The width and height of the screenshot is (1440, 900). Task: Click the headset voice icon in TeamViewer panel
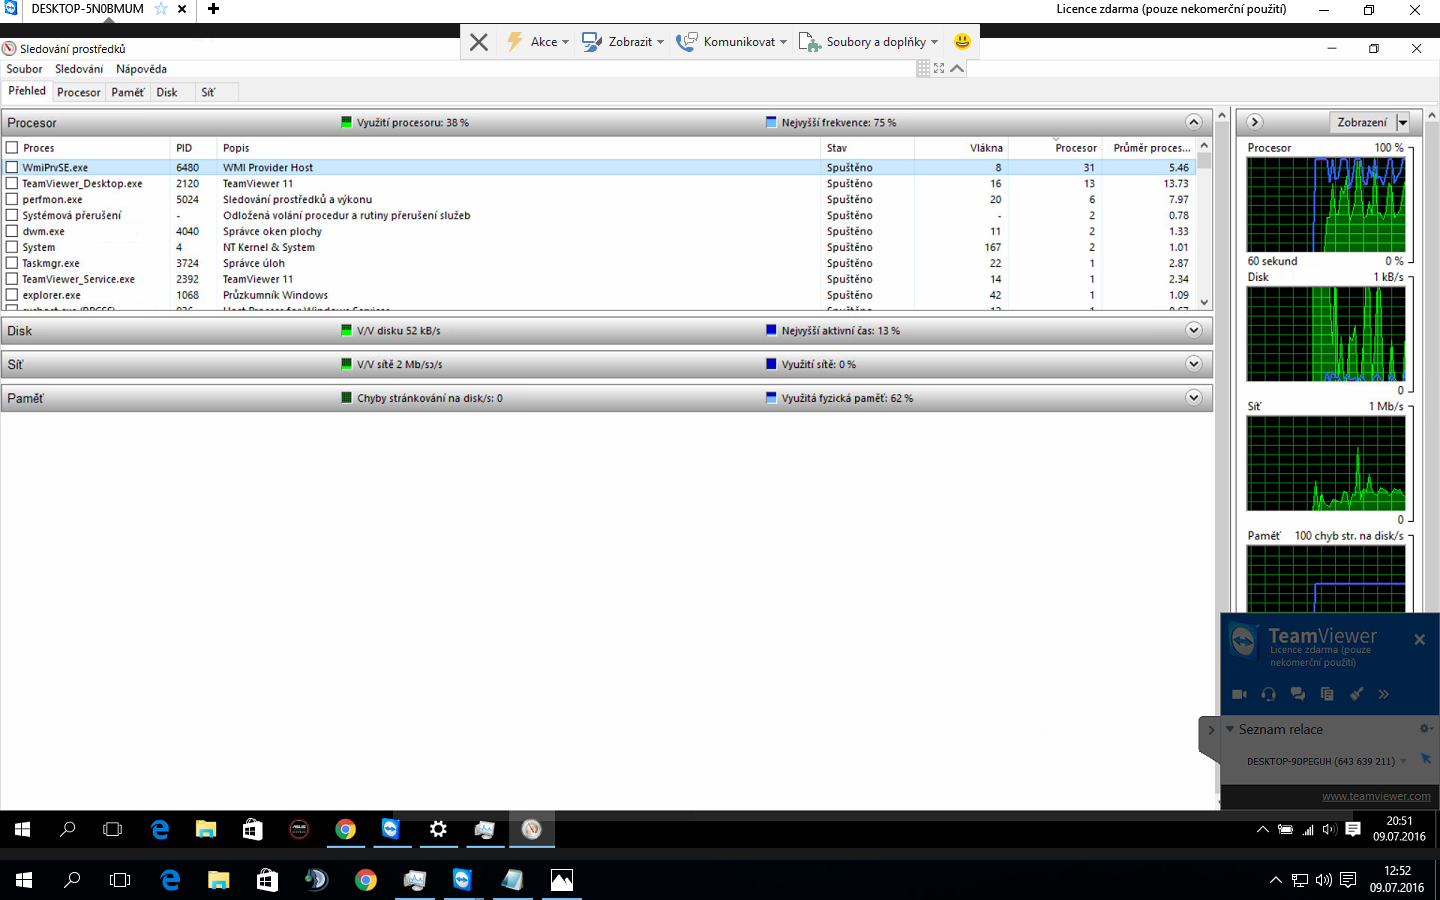click(x=1268, y=694)
